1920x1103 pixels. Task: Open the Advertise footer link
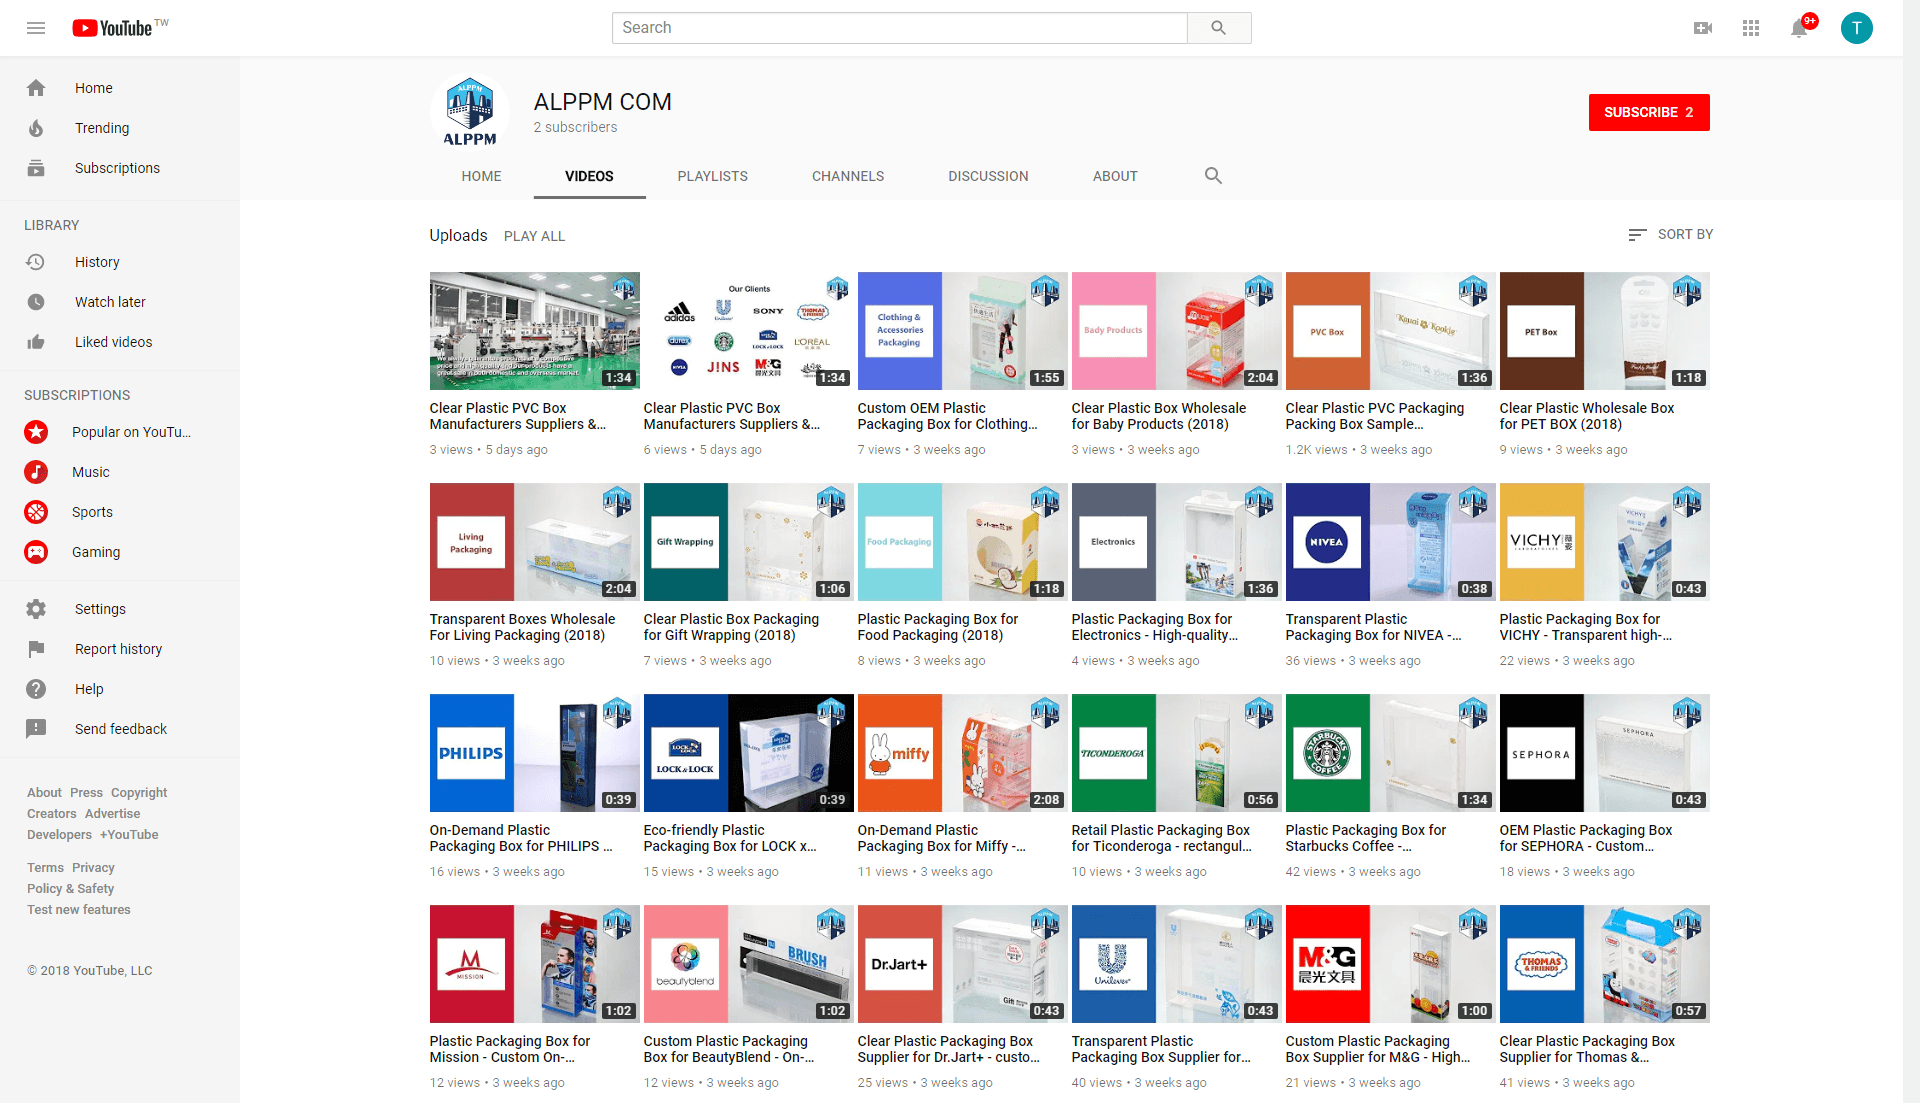112,813
